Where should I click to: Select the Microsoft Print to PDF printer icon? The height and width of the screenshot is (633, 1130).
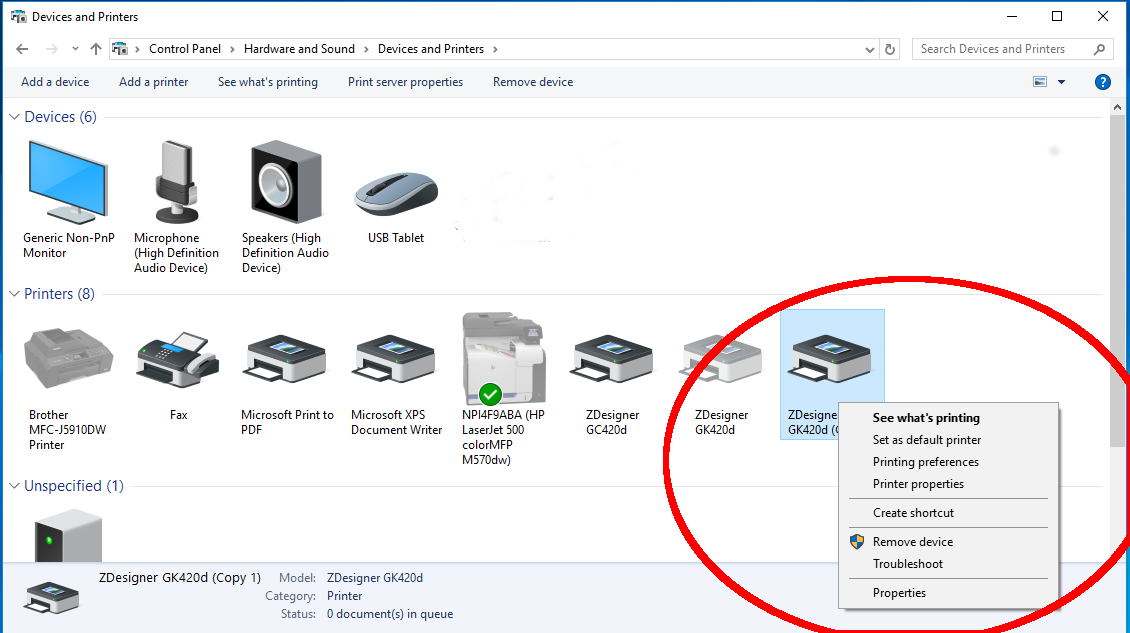(x=285, y=359)
